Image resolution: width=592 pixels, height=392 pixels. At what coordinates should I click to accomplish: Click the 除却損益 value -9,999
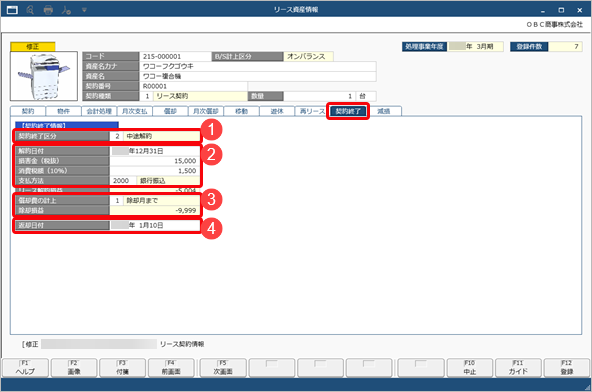[155, 210]
